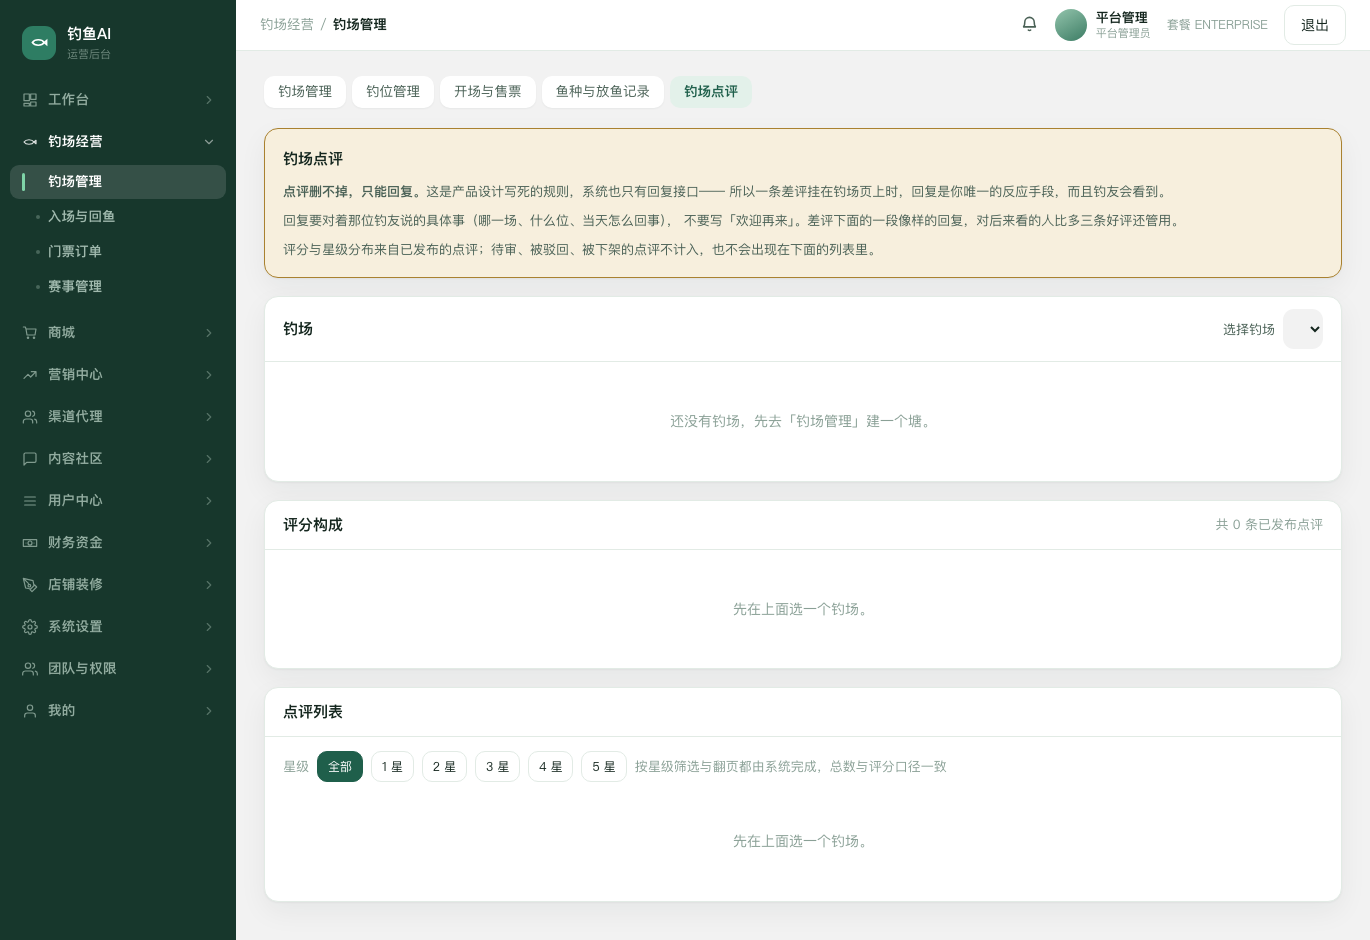Open the 选择钓场 dropdown

click(x=1302, y=329)
